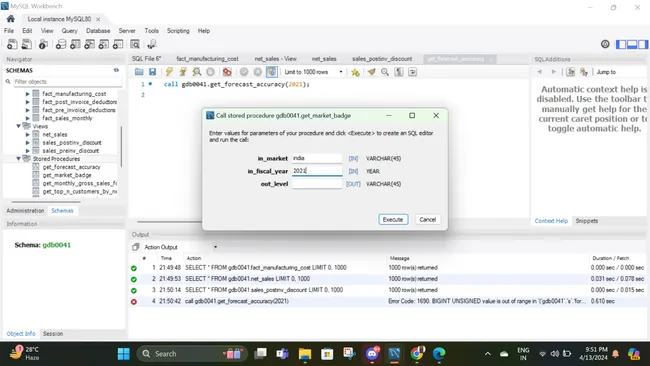Focus the out_level parameter field

pos(317,184)
